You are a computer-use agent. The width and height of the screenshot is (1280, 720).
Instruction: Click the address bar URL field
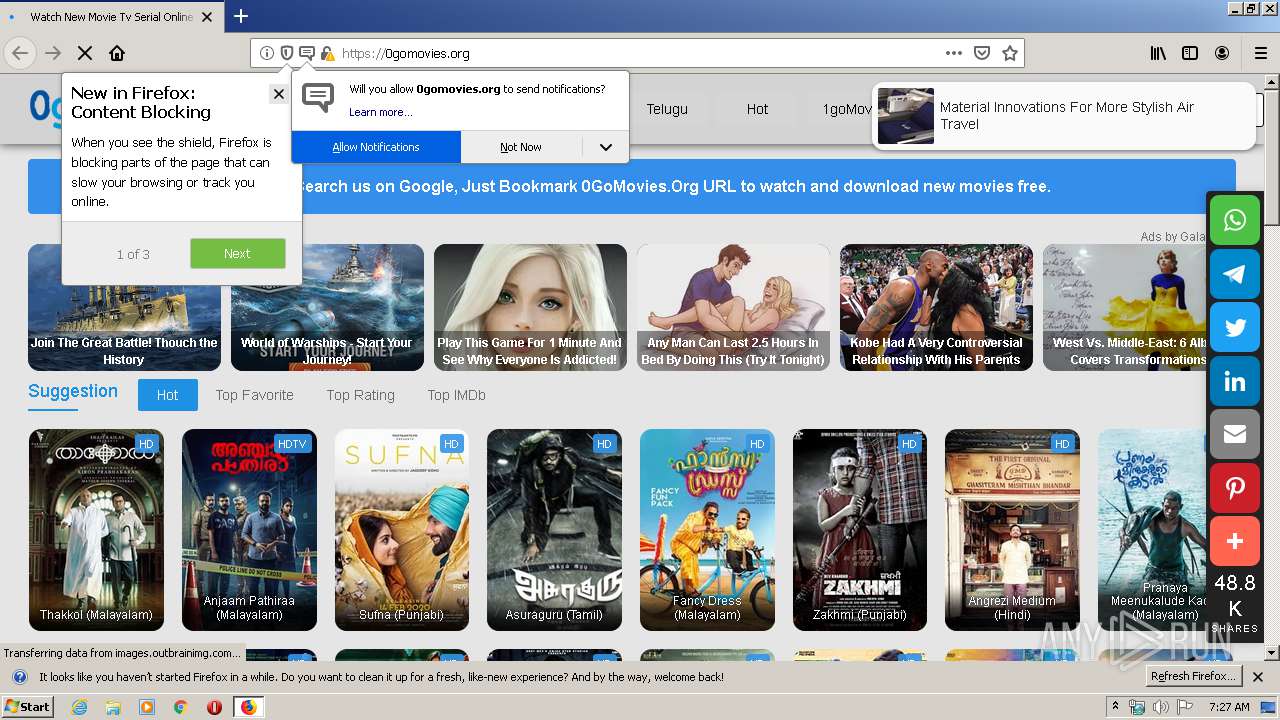click(x=640, y=53)
